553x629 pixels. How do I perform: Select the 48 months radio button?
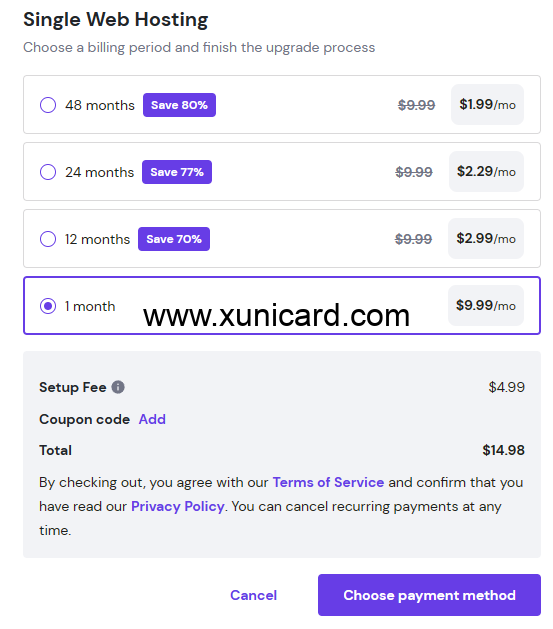coord(48,105)
